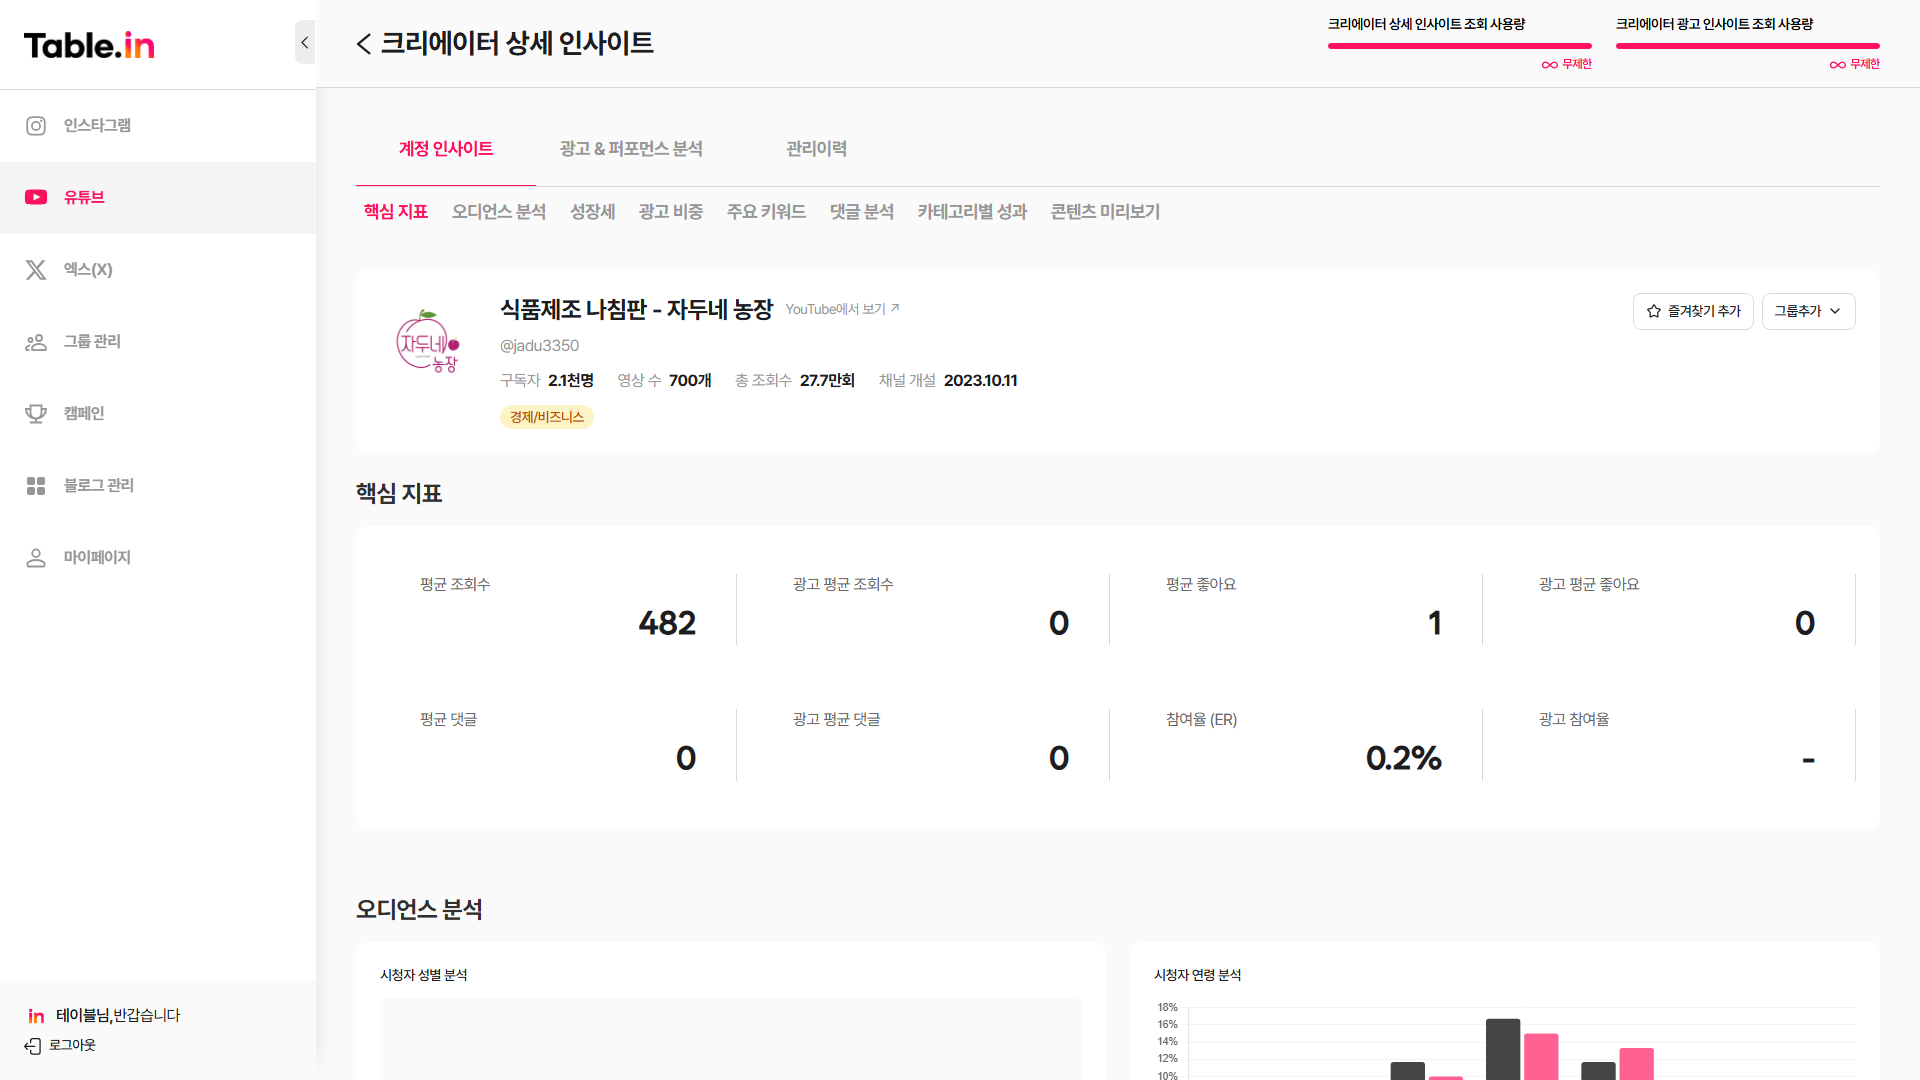Click the 평균 조회수 value 482
The height and width of the screenshot is (1080, 1920).
pyautogui.click(x=667, y=623)
